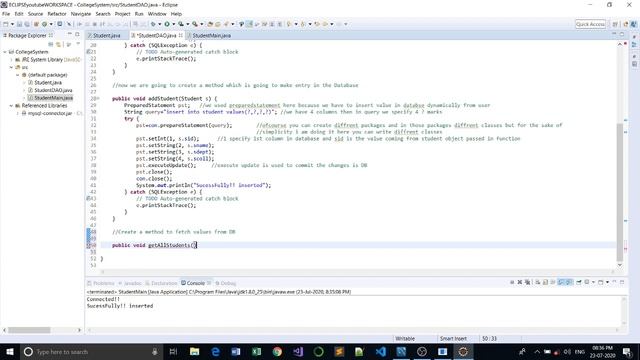
Task: Close the StudentDAO.java editor tab
Action: coord(180,36)
